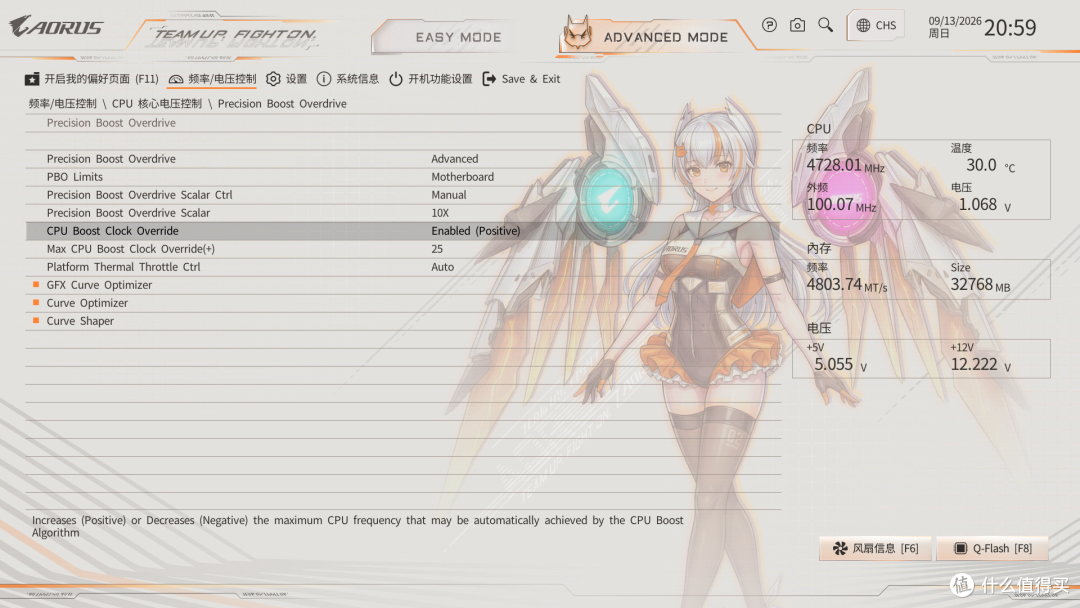Click the date and time display
1080x608 pixels.
click(982, 27)
